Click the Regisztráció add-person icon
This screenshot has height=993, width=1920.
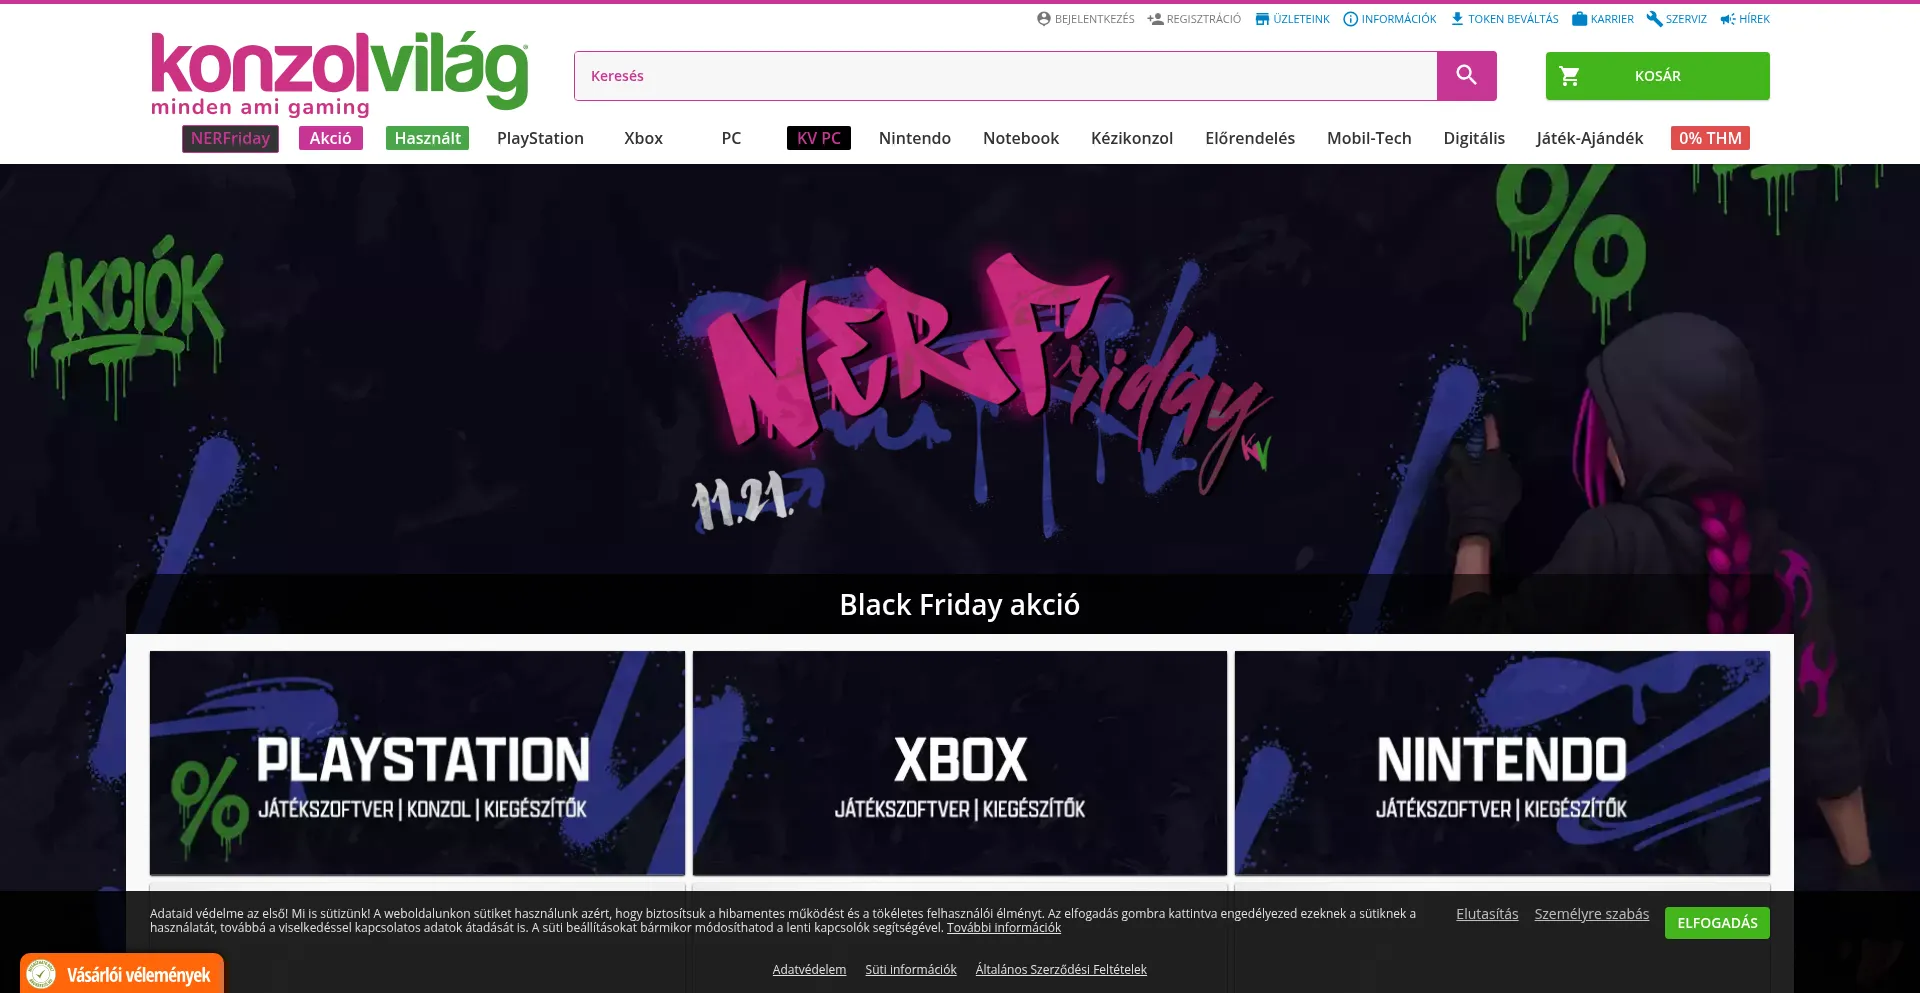[1155, 19]
